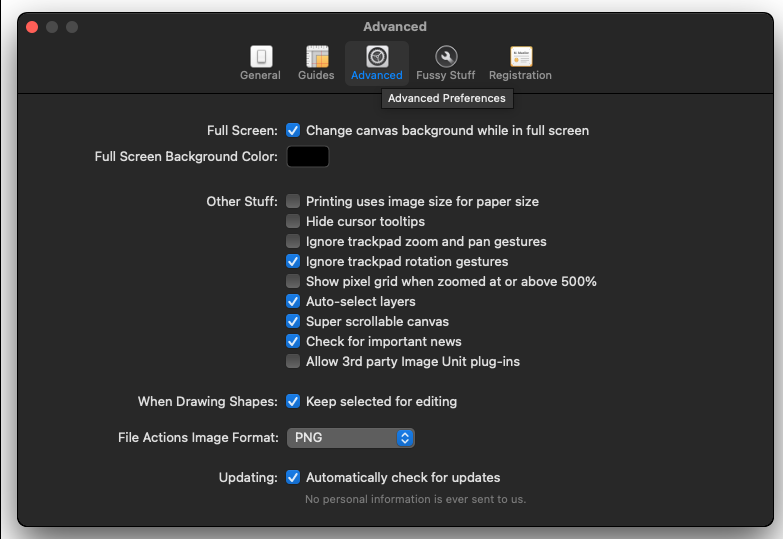Uncheck Auto-select layers
The height and width of the screenshot is (539, 783).
pos(293,301)
